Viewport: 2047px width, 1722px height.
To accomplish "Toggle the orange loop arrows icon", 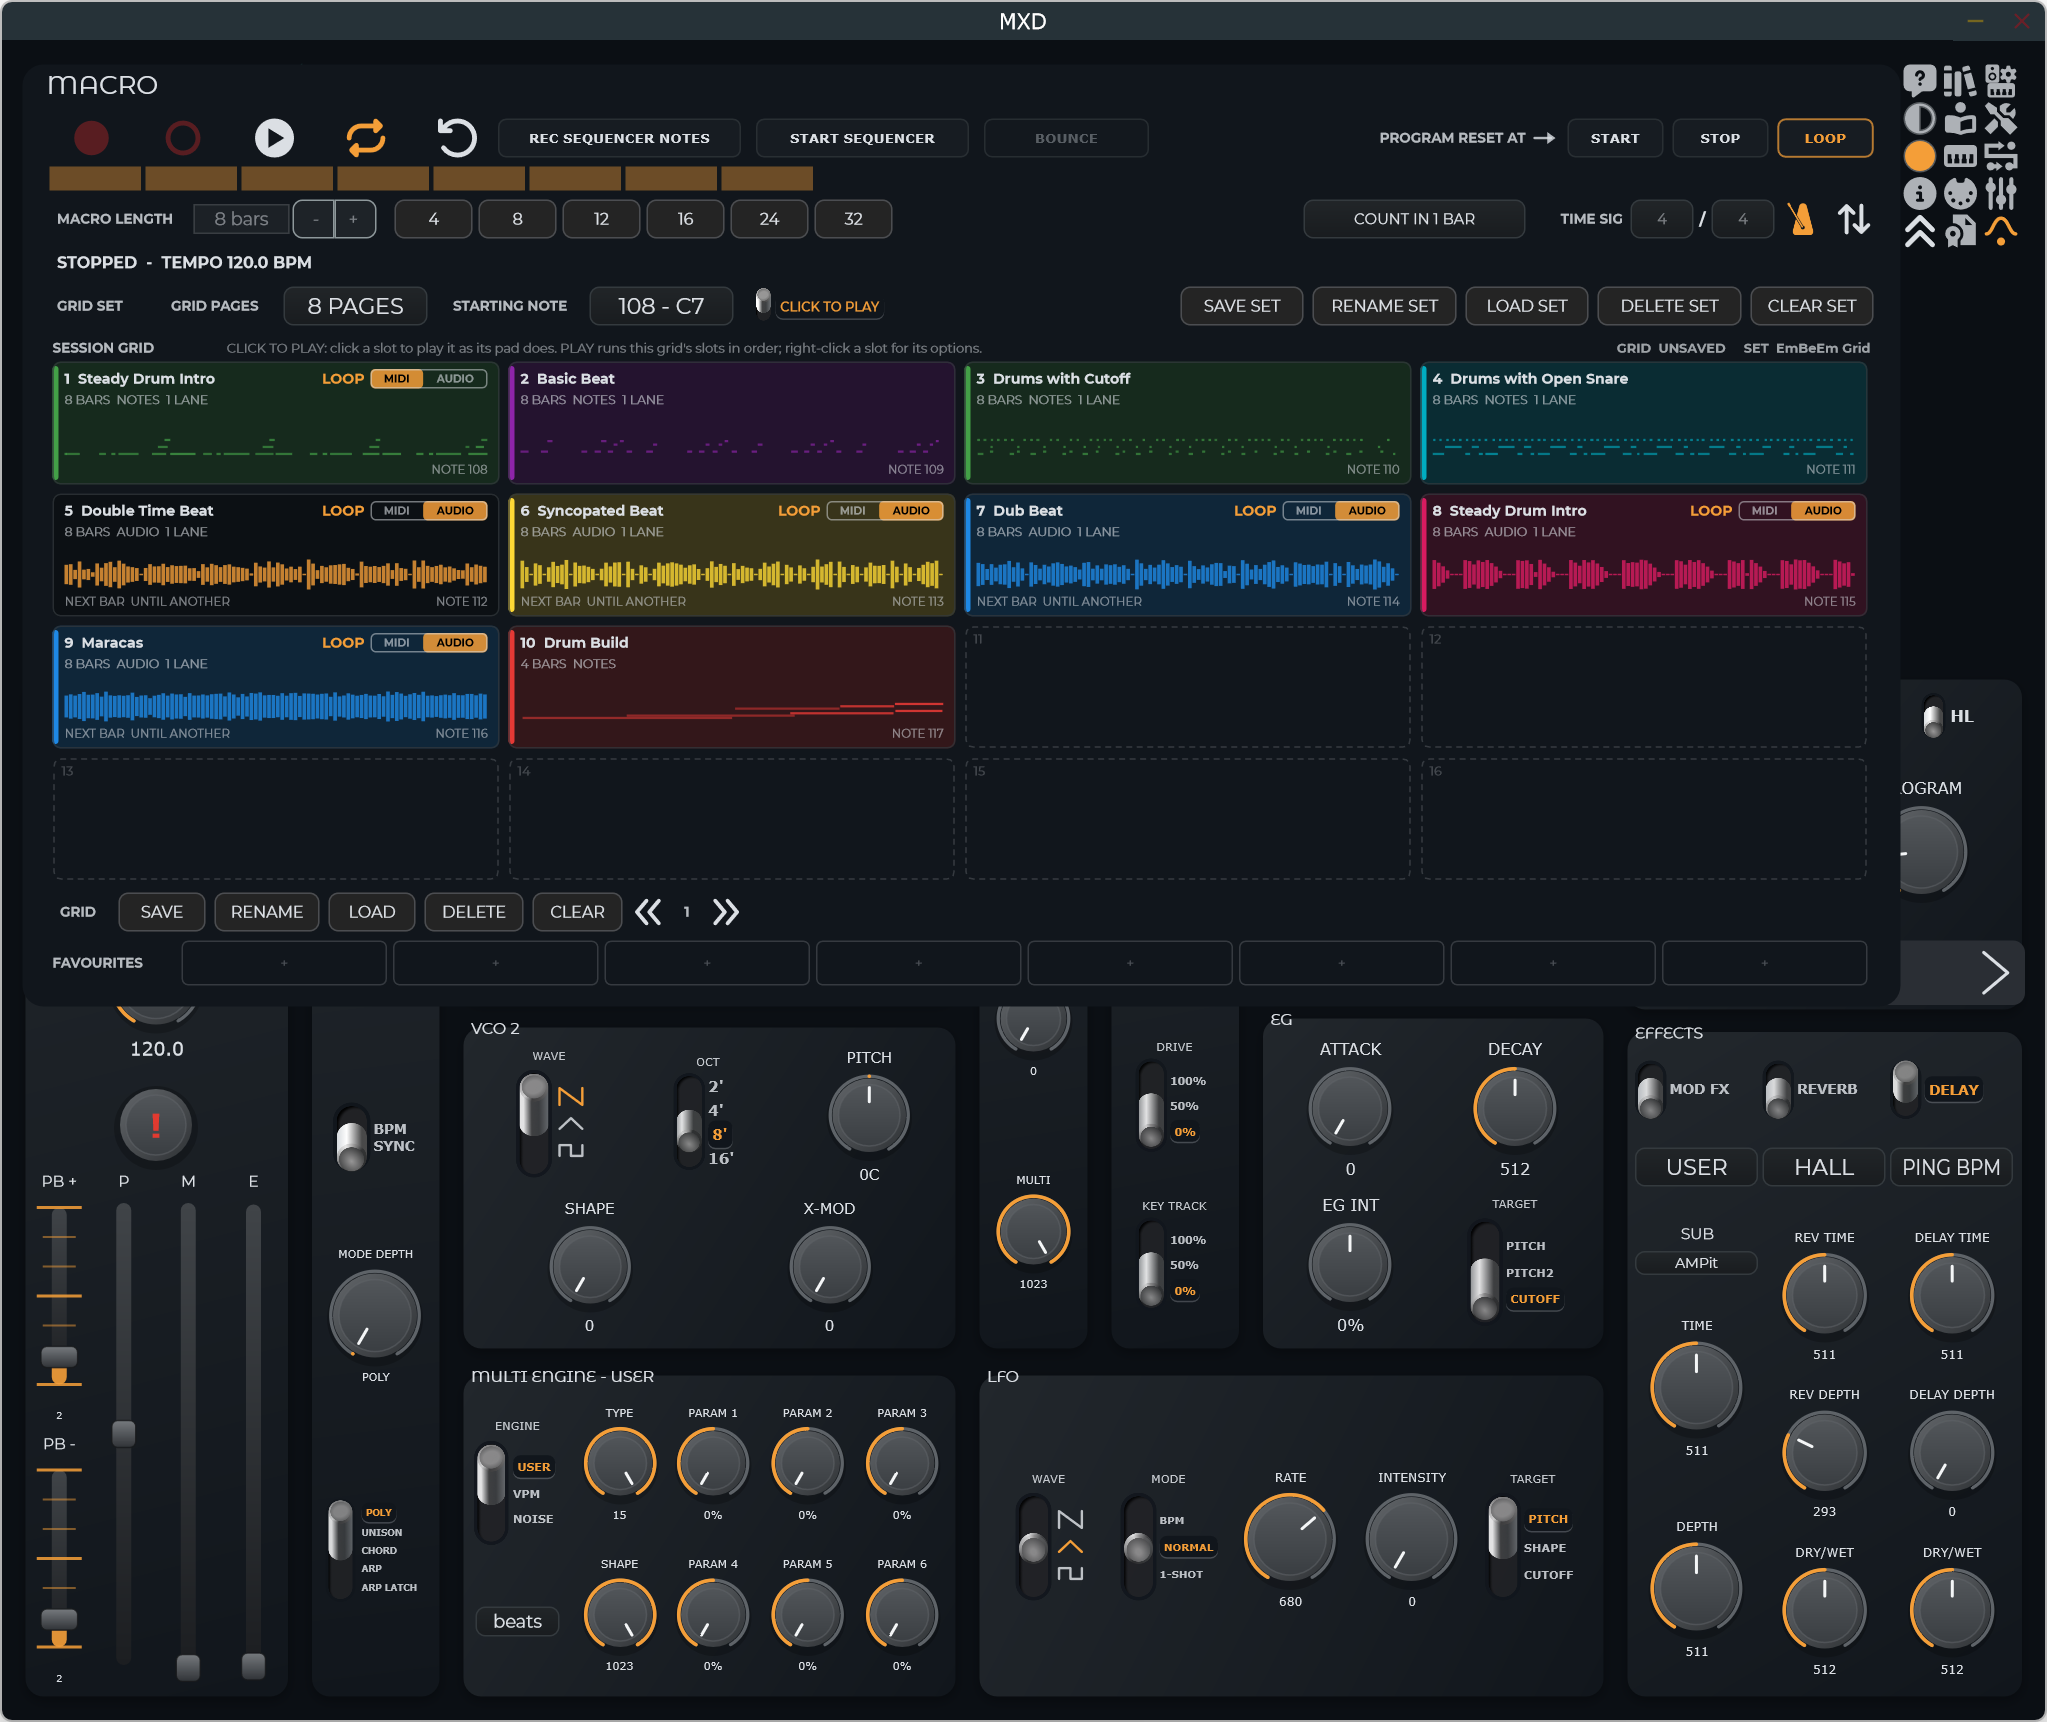I will [x=366, y=138].
